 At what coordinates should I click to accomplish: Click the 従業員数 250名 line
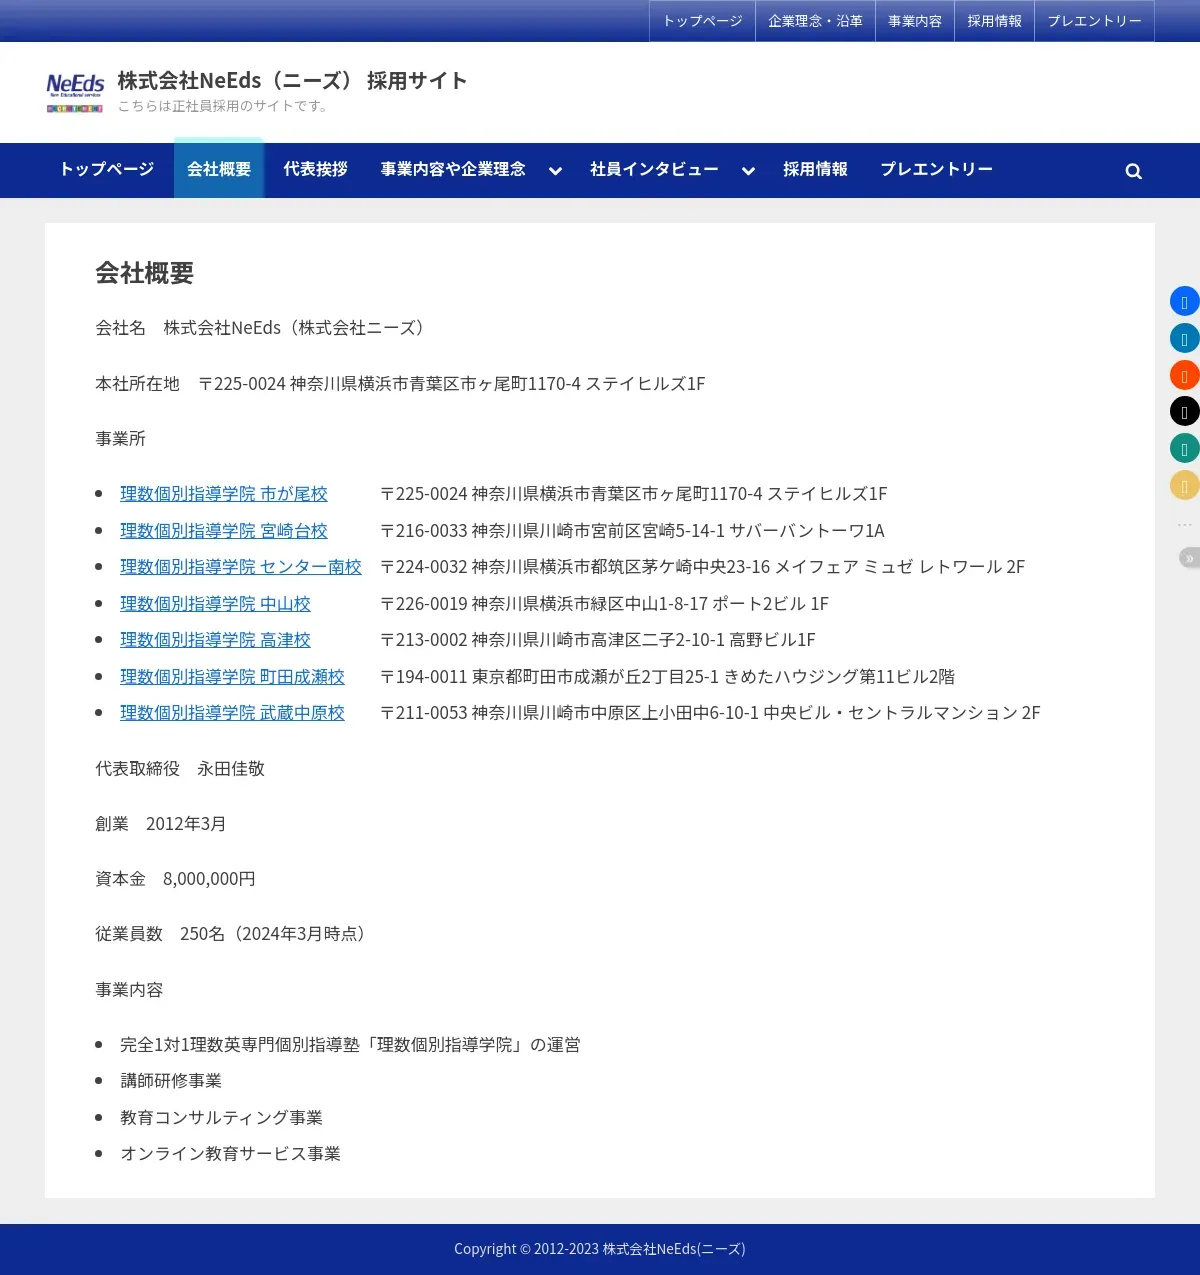click(233, 934)
